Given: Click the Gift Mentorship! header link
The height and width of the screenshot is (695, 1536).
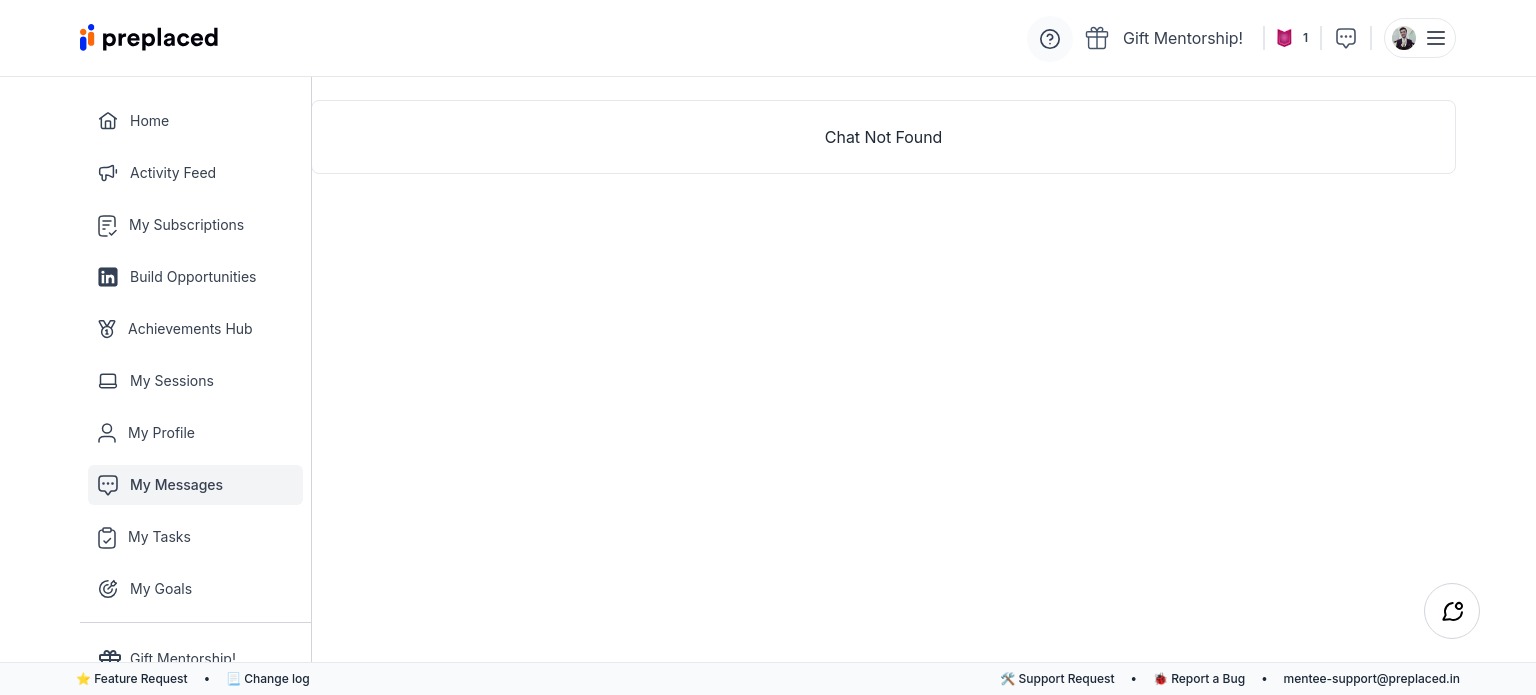Looking at the screenshot, I should [x=1182, y=38].
